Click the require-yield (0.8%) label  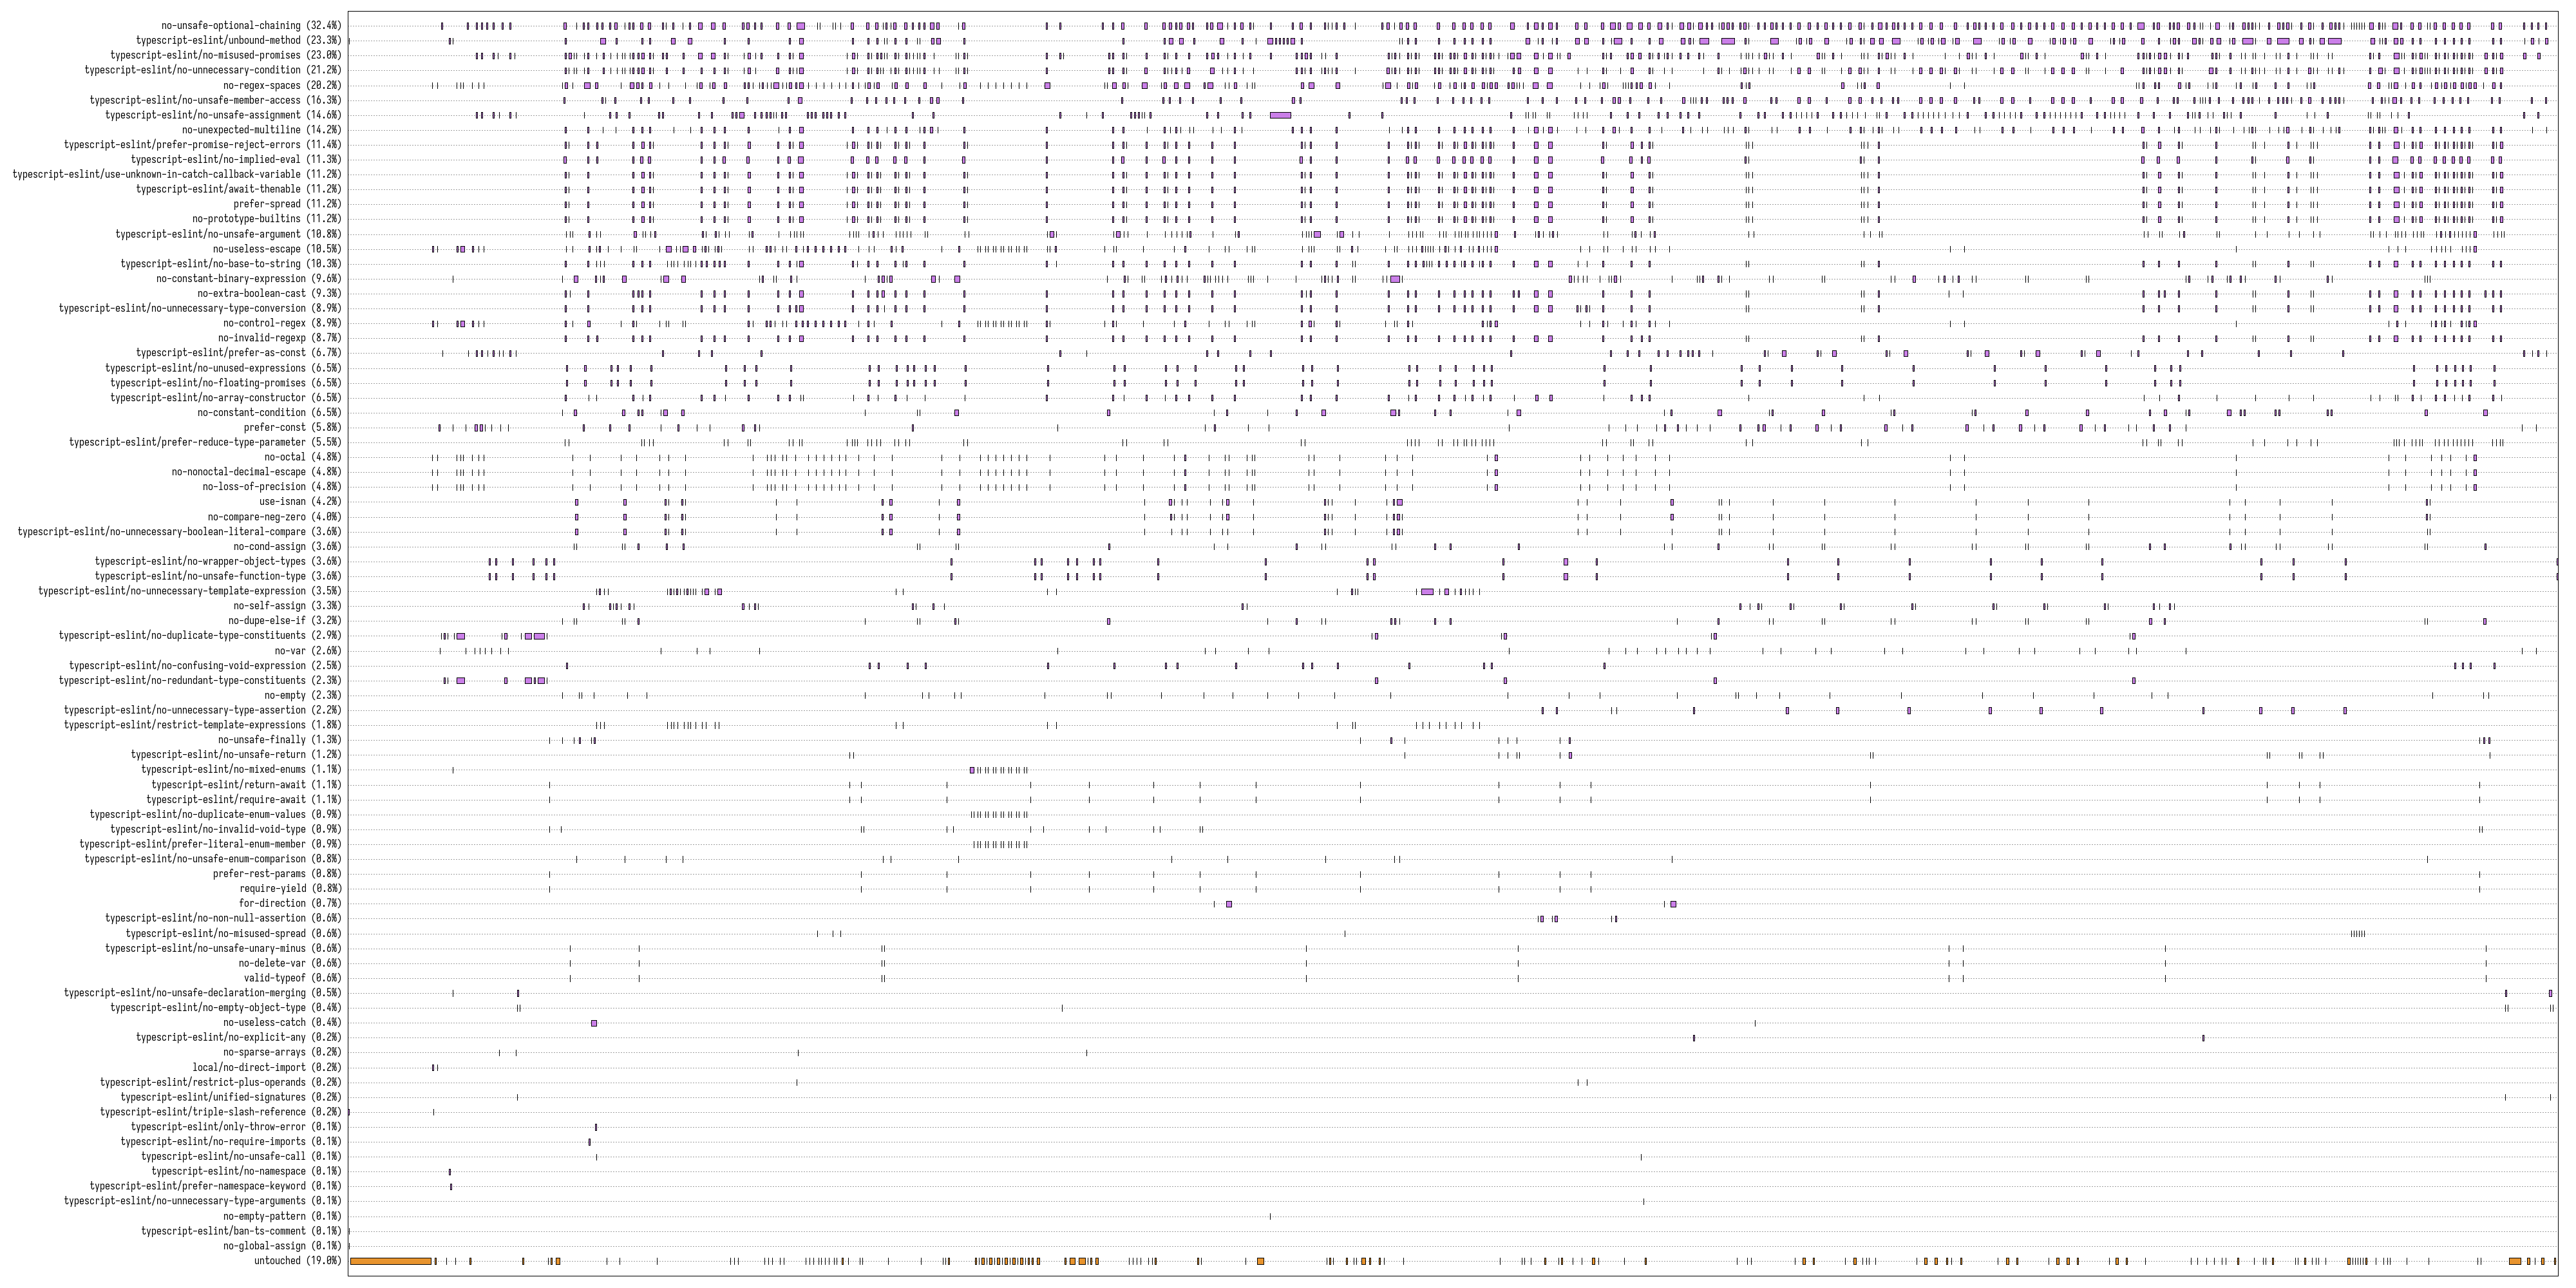pos(290,889)
